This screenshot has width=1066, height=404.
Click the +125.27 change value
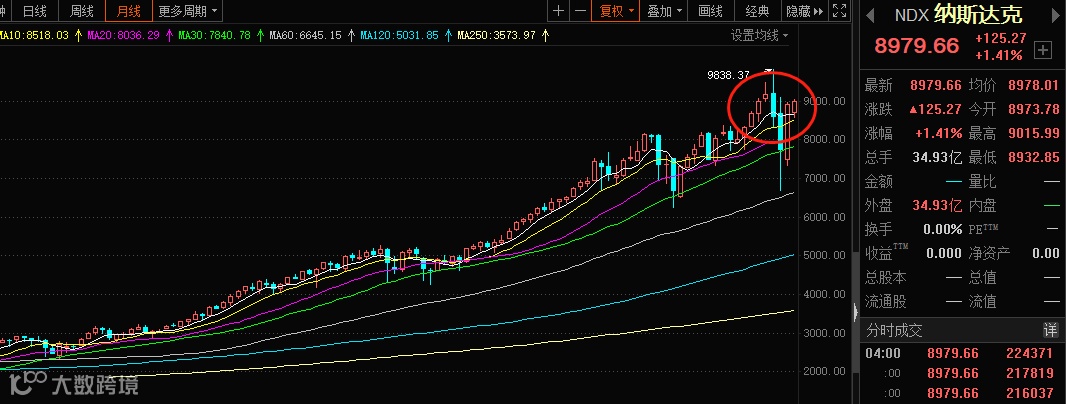click(999, 39)
